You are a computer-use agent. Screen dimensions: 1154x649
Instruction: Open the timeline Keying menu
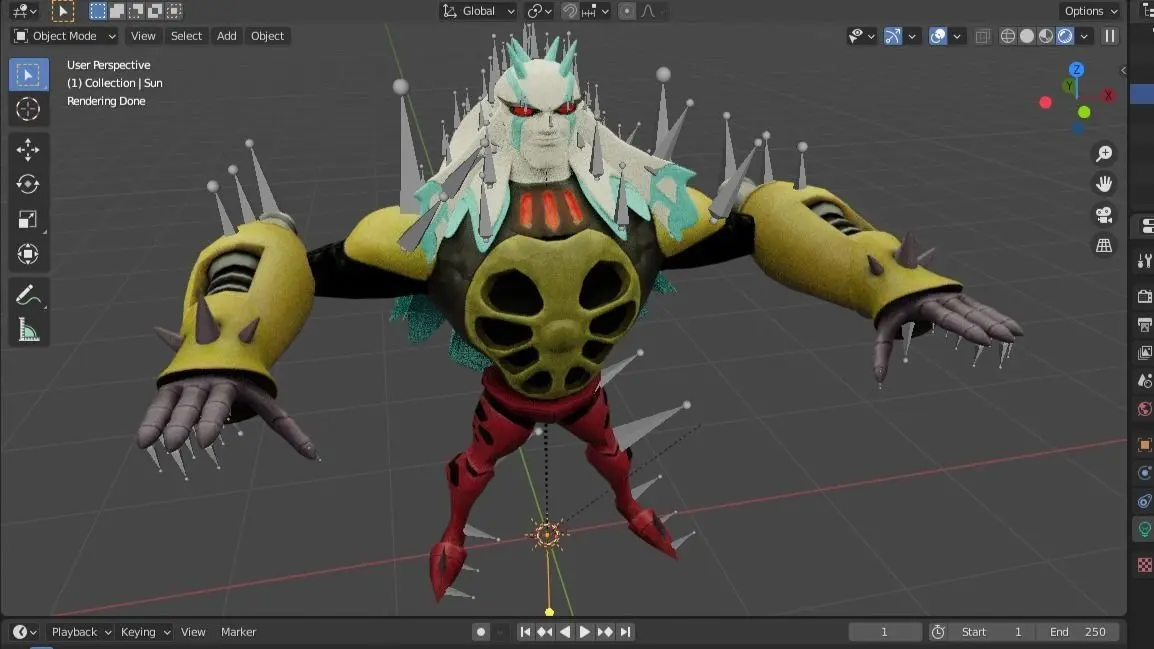click(x=145, y=632)
